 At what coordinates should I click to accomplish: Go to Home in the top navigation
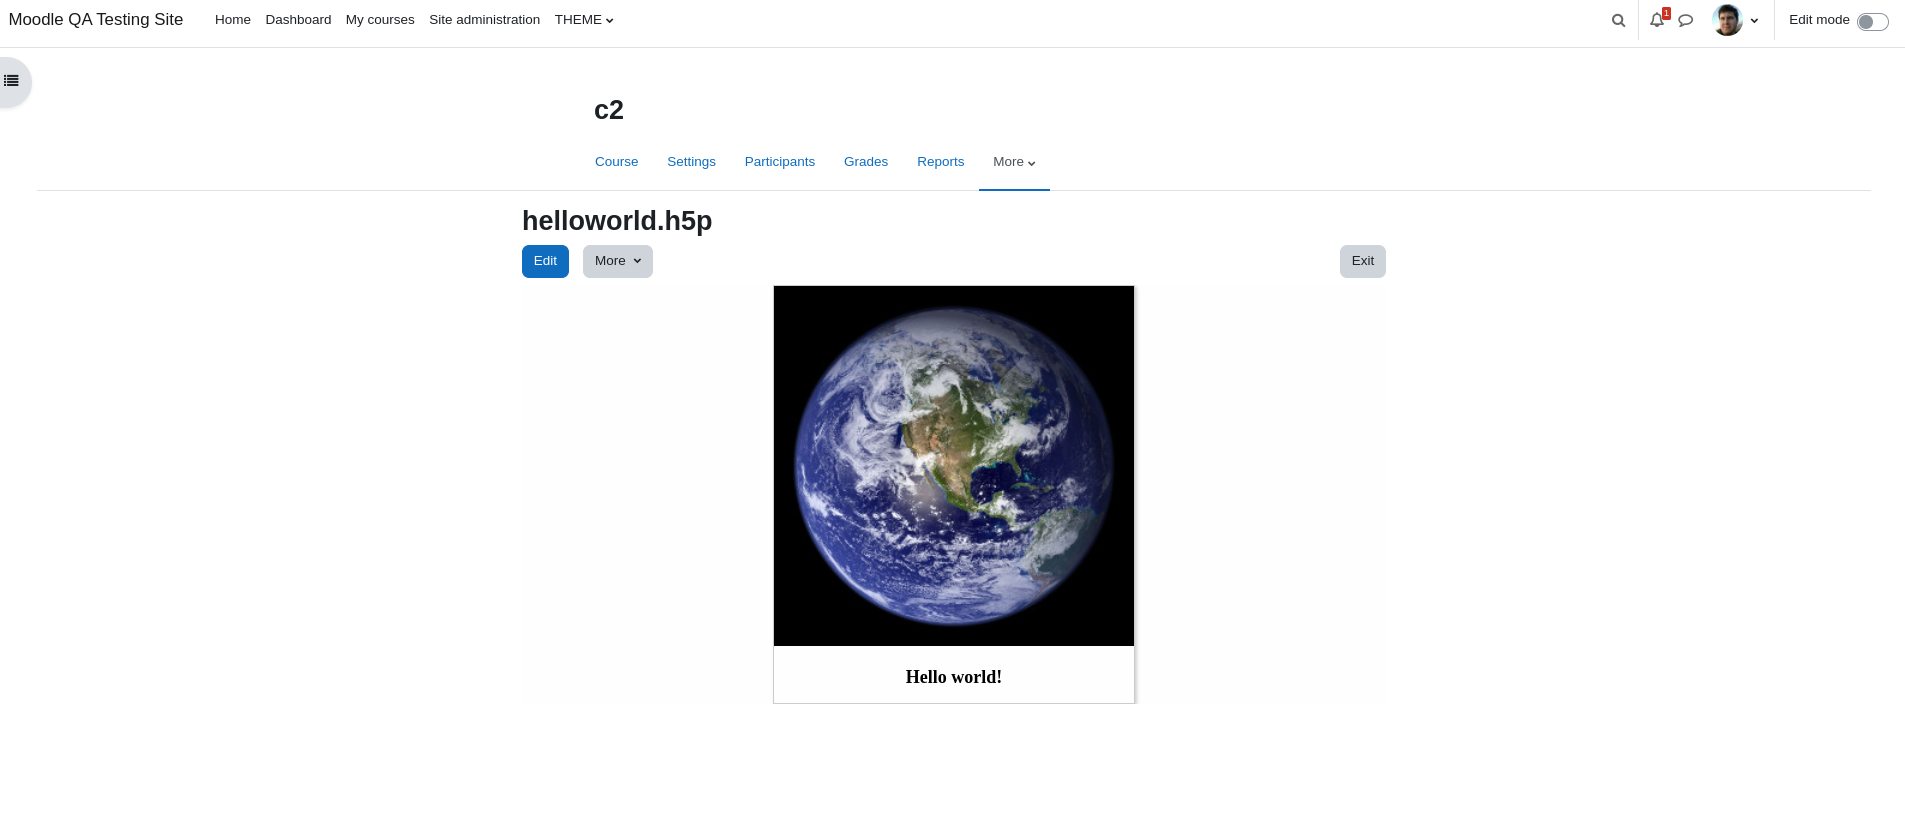click(233, 20)
